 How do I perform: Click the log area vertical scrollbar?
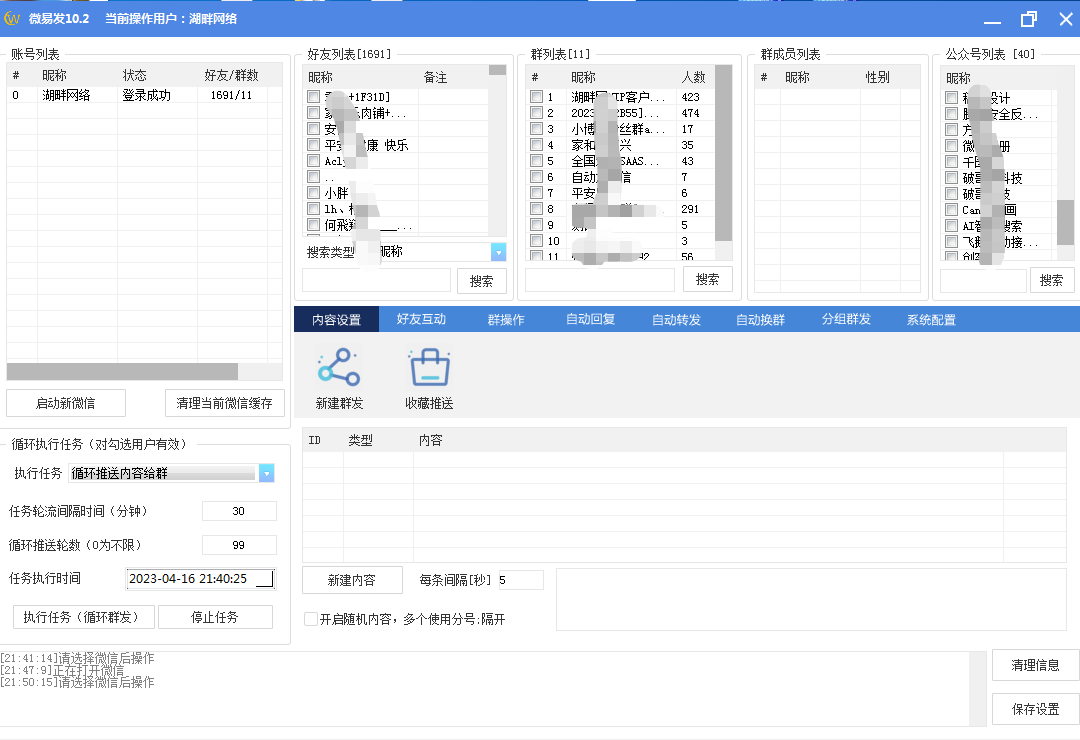(x=977, y=688)
